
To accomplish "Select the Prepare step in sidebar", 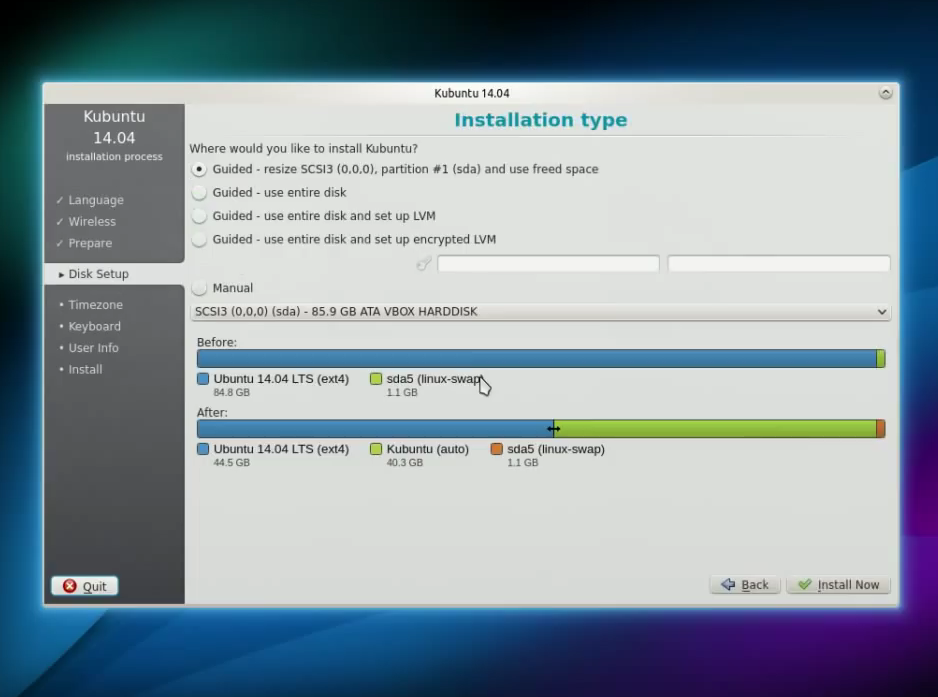I will click(90, 243).
